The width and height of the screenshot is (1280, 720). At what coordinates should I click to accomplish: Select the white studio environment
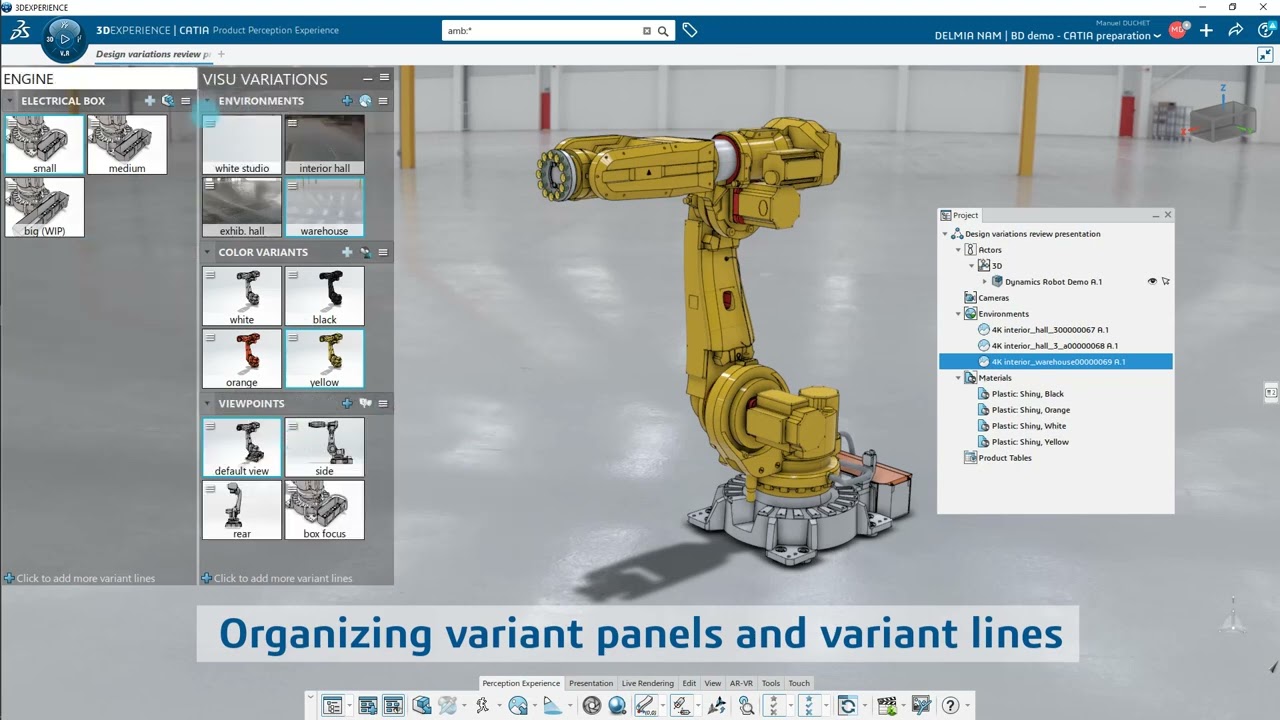click(242, 146)
